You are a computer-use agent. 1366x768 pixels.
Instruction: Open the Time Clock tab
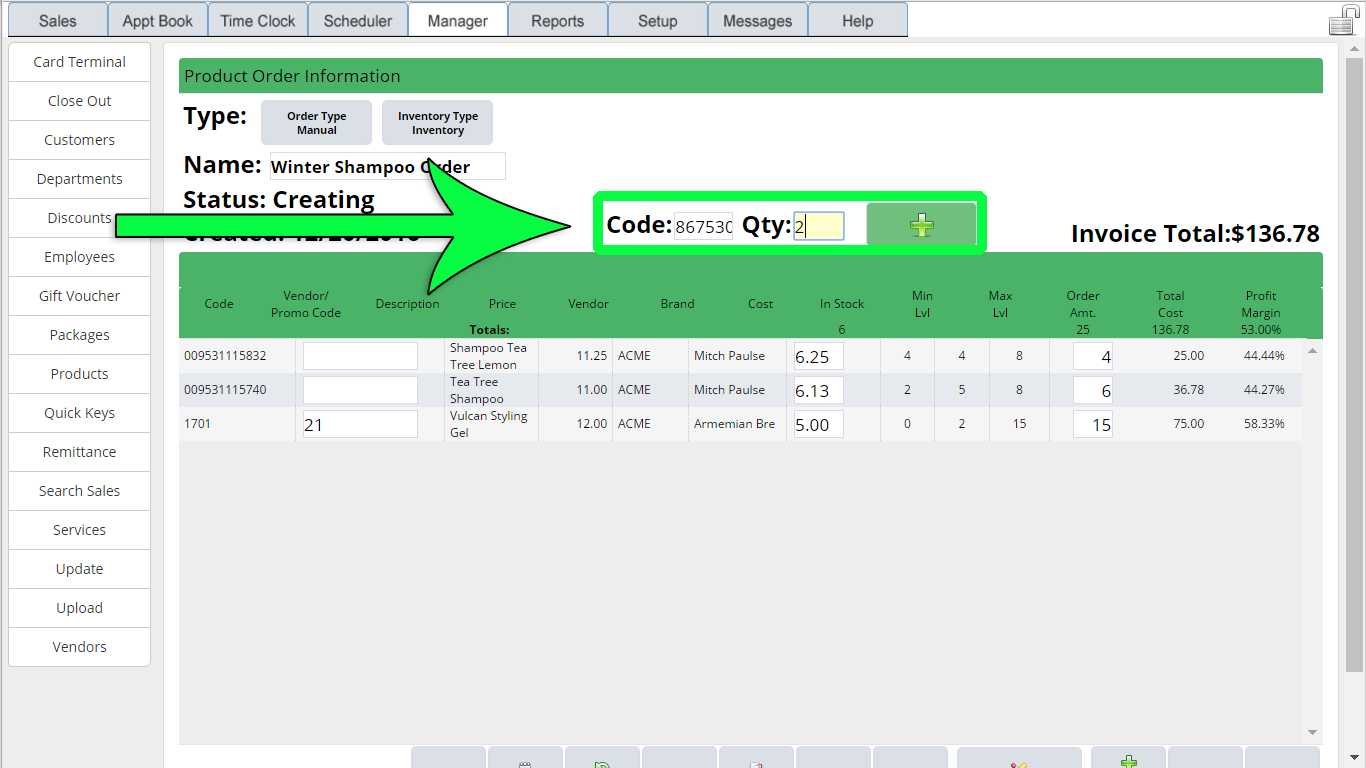[x=258, y=21]
